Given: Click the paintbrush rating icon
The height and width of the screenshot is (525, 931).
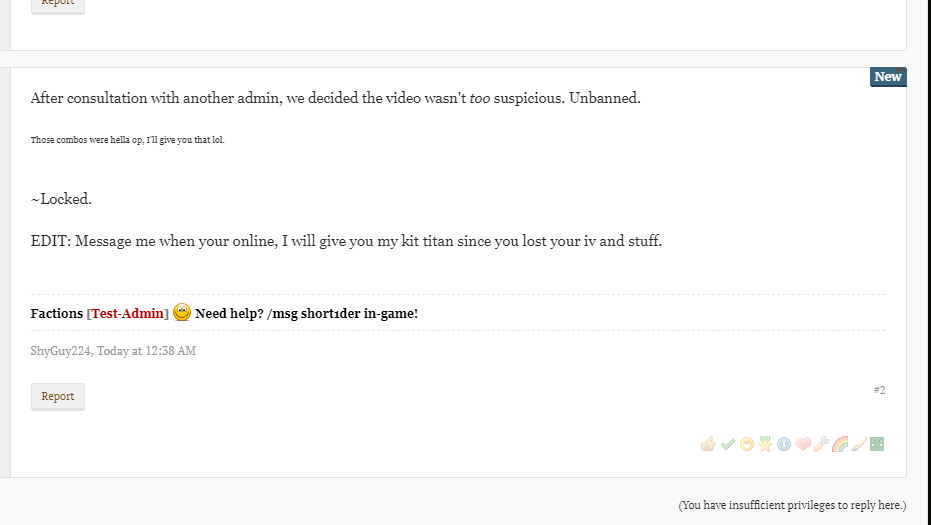Looking at the screenshot, I should [858, 444].
